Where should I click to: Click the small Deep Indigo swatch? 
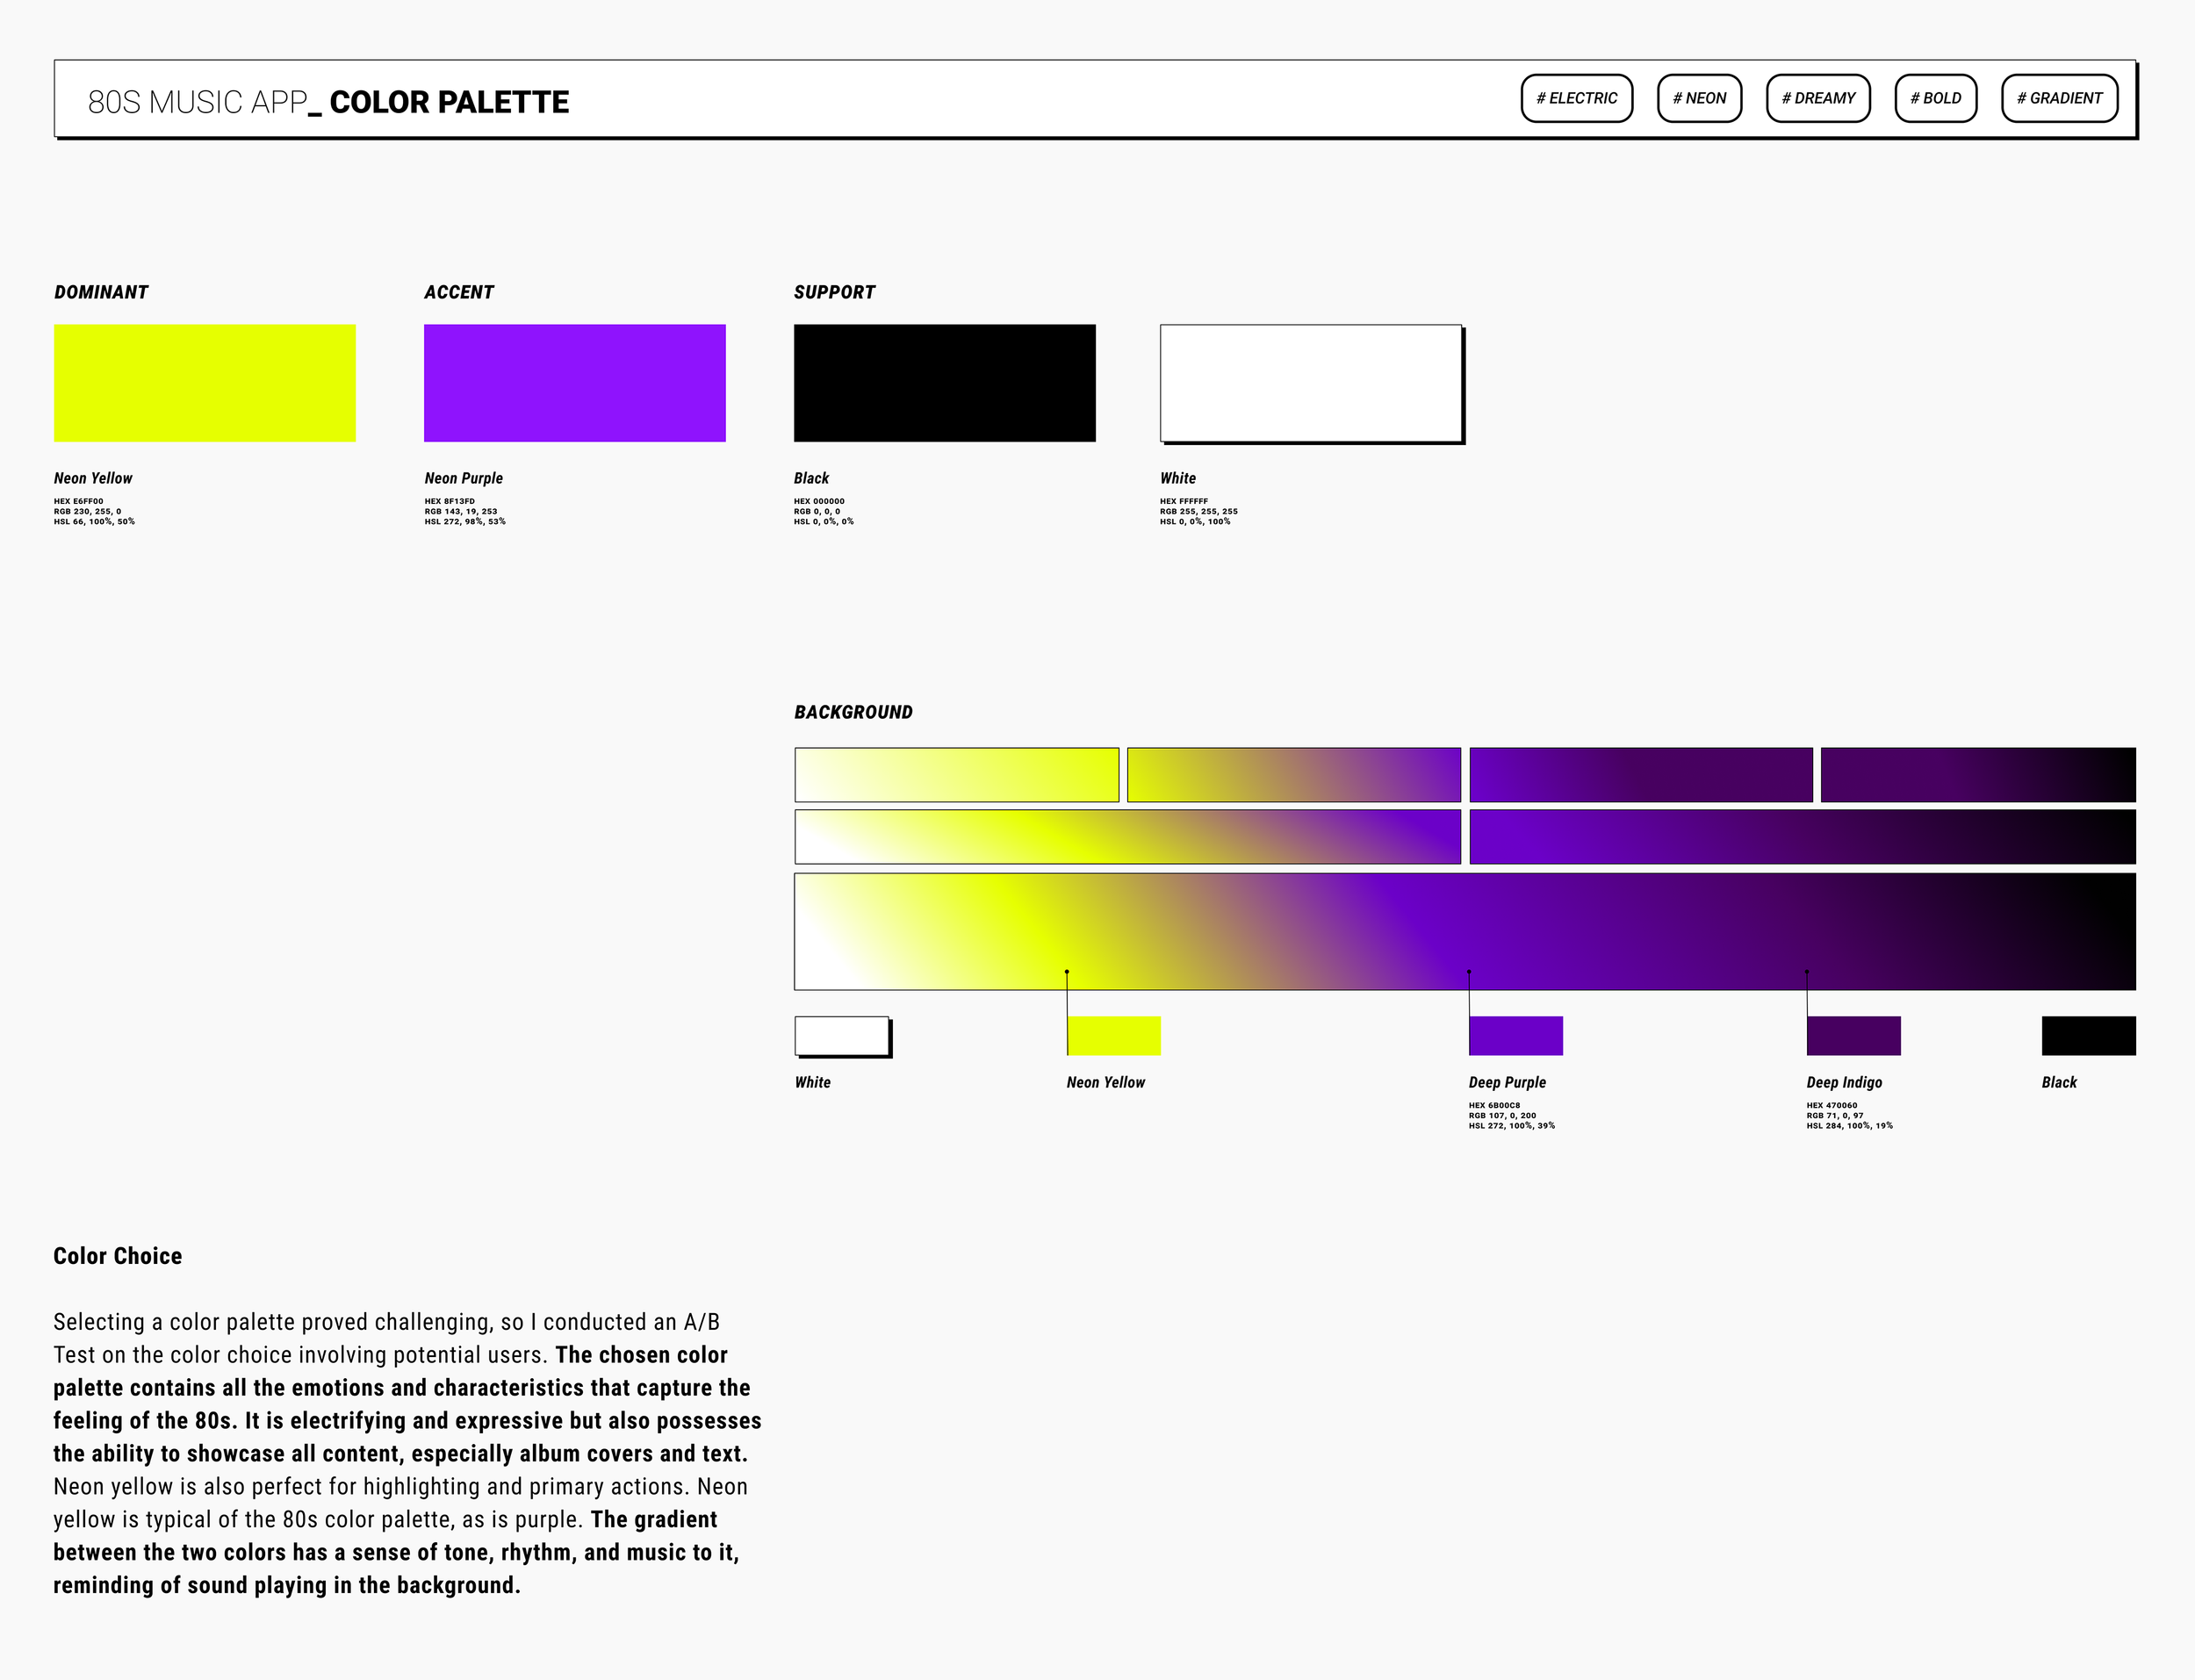click(1853, 1035)
